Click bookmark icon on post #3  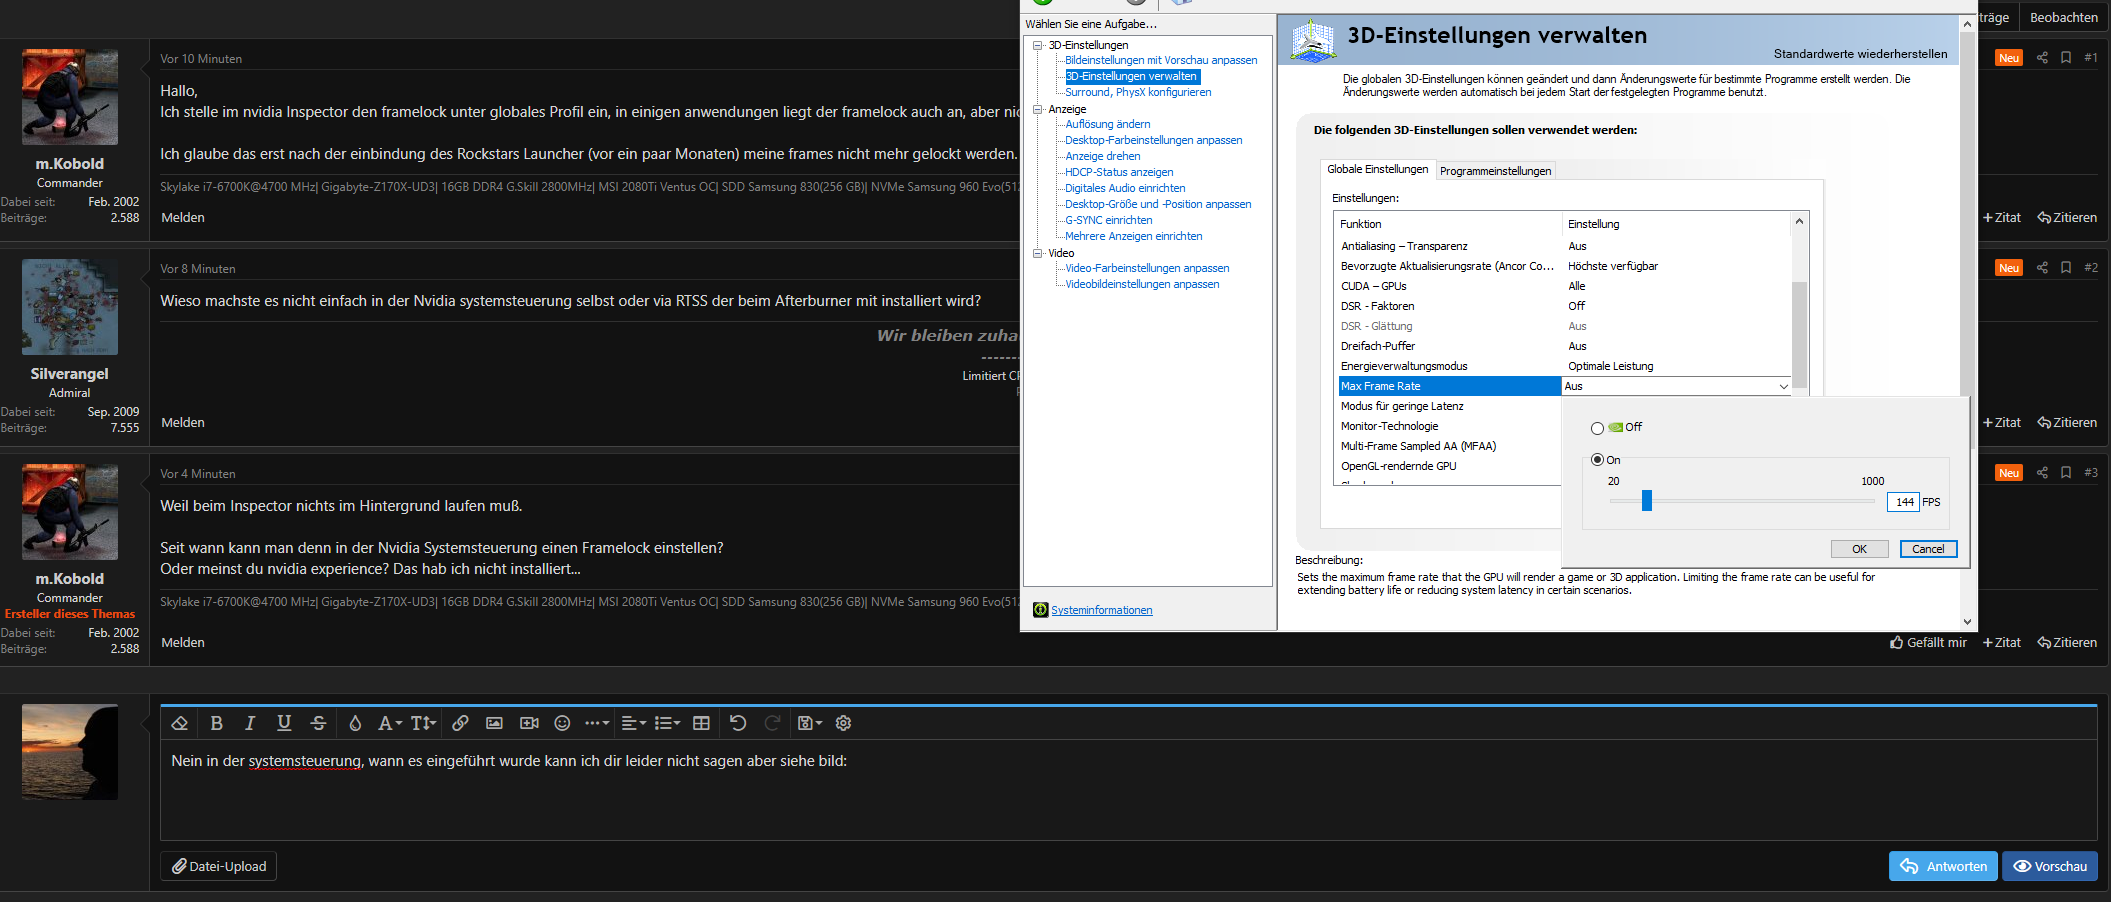click(2066, 473)
